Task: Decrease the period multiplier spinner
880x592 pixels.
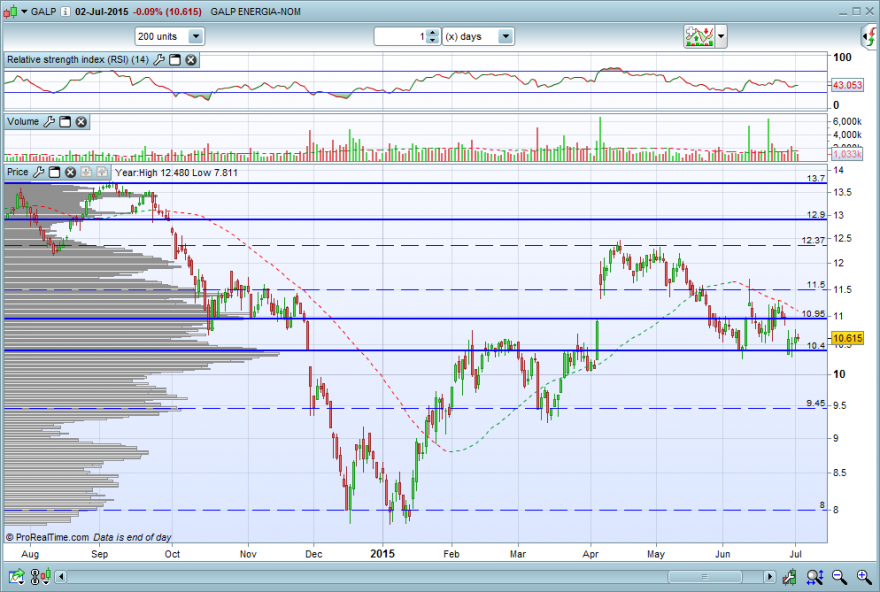Action: click(x=432, y=40)
